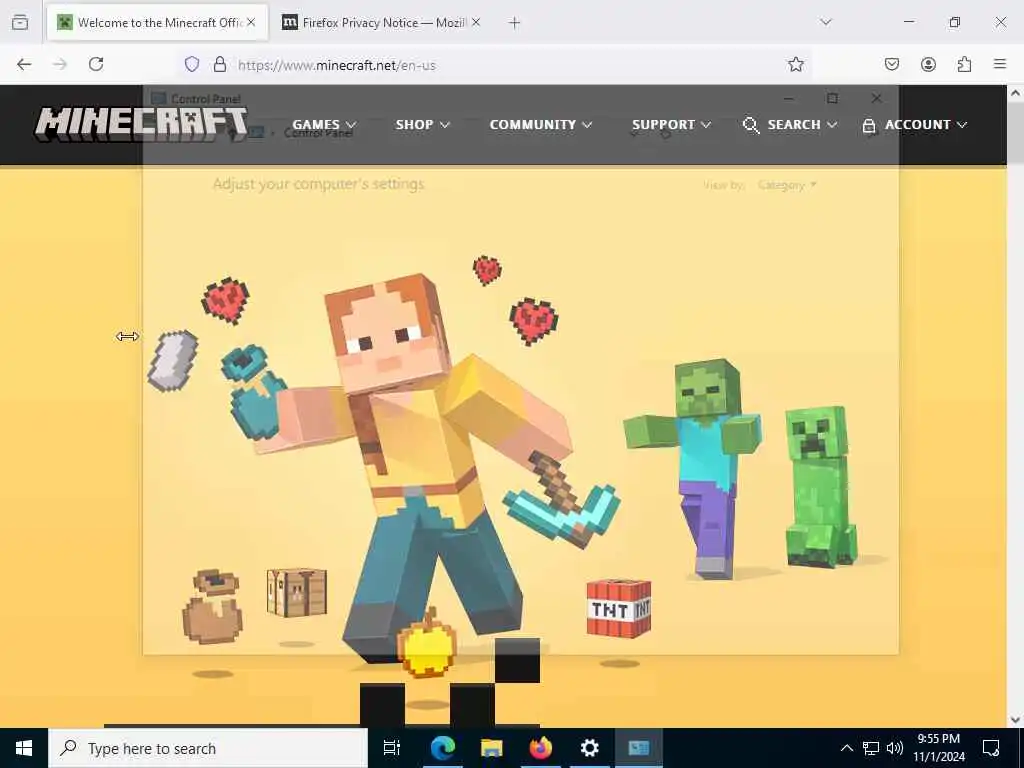Open Task View on taskbar
This screenshot has height=768, width=1024.
(x=391, y=748)
